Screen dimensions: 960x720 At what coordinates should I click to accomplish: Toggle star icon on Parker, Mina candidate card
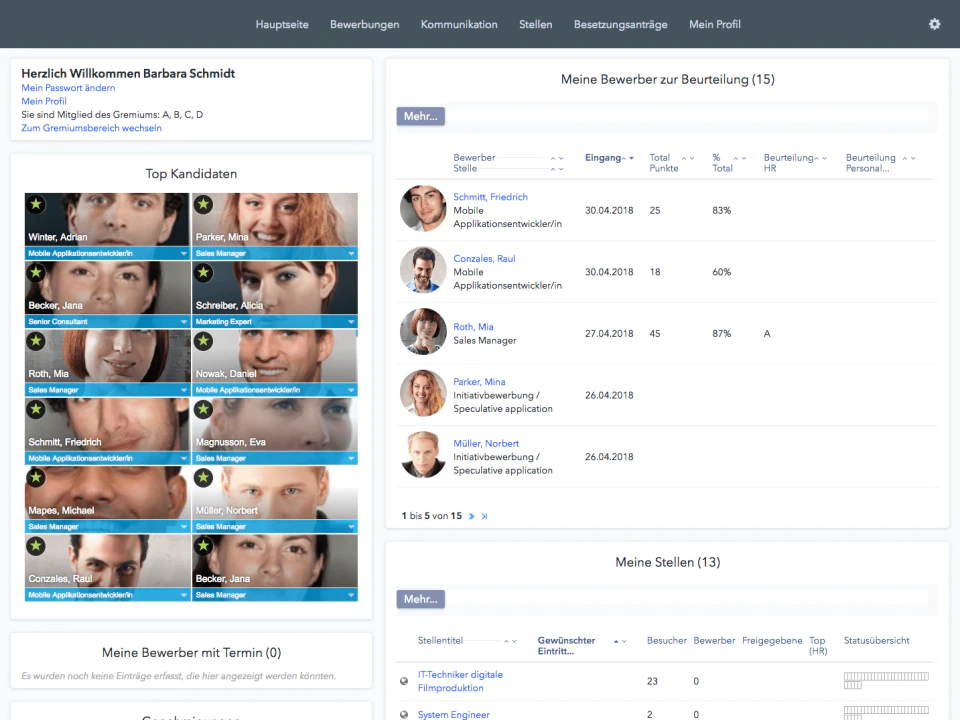coord(203,204)
